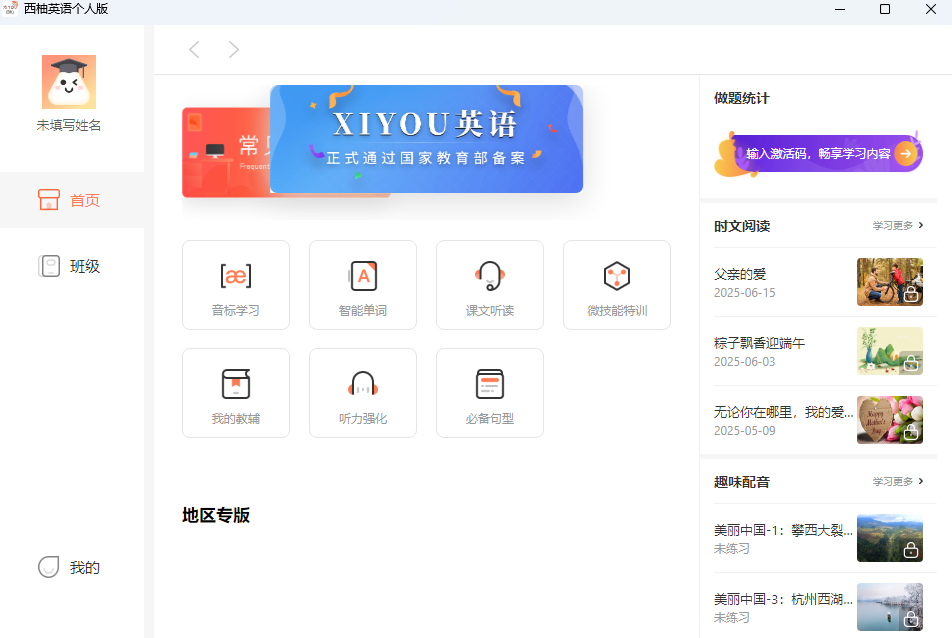This screenshot has height=638, width=952.
Task: Open 课文听读 text listening feature
Action: 490,284
